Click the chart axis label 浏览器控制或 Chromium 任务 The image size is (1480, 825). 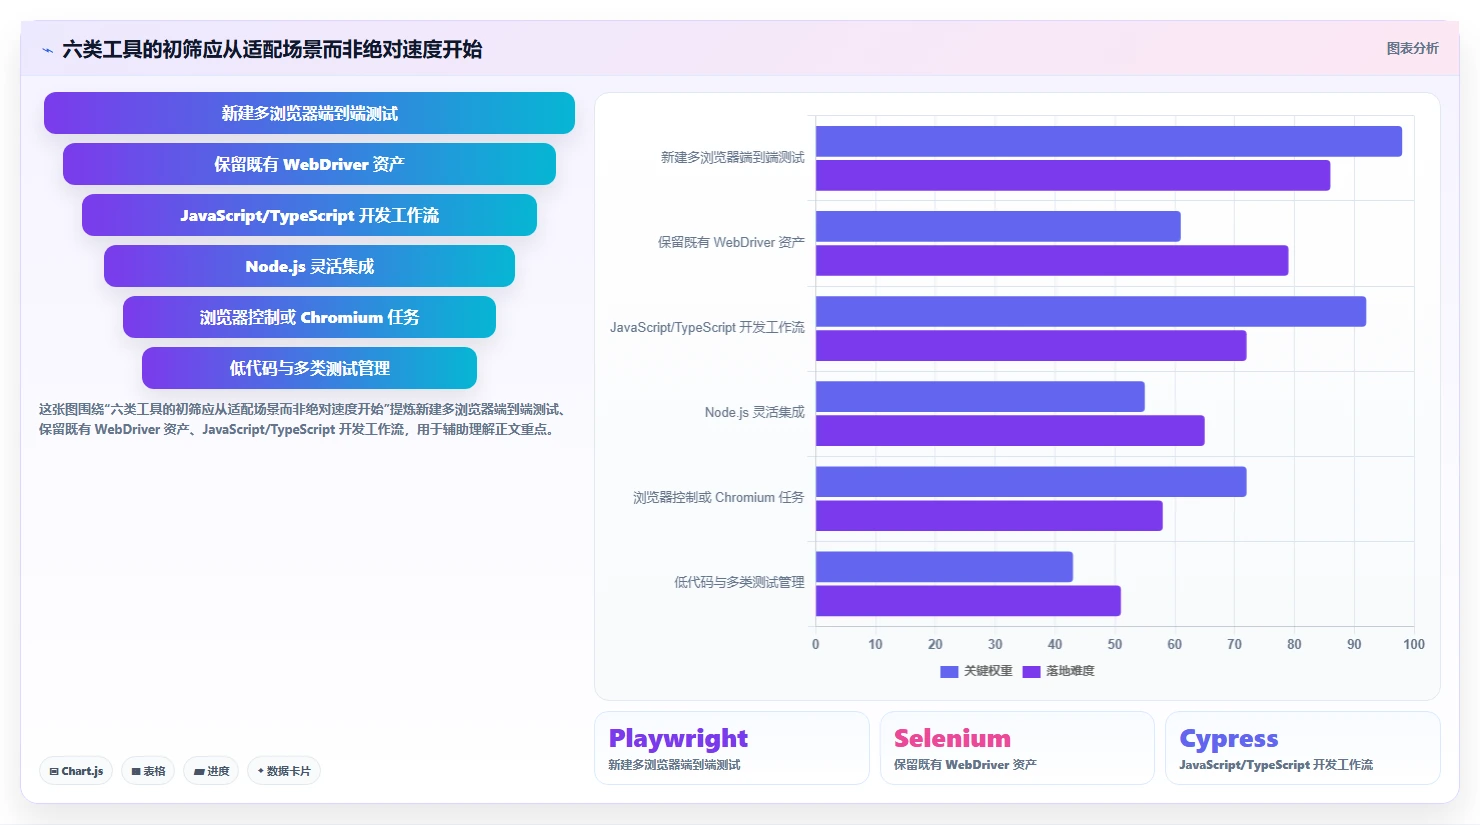pyautogui.click(x=718, y=497)
